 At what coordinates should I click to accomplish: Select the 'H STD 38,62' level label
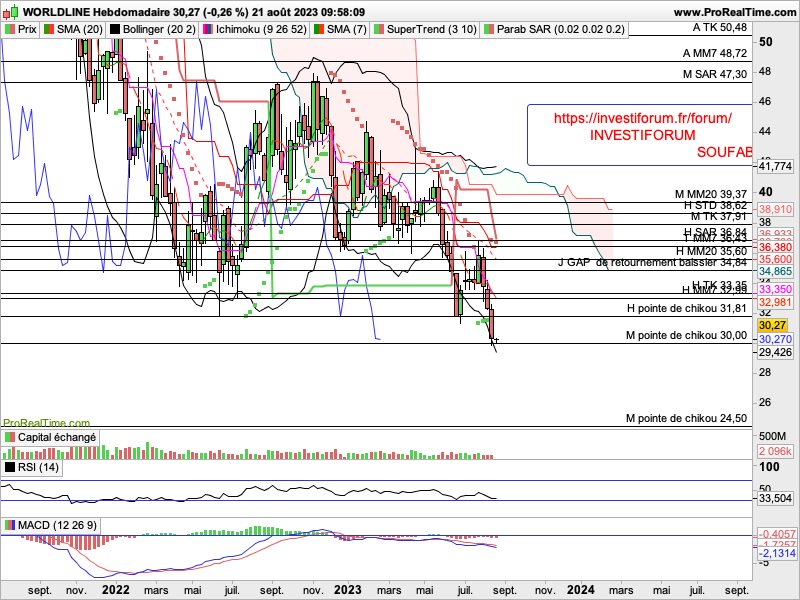click(715, 206)
